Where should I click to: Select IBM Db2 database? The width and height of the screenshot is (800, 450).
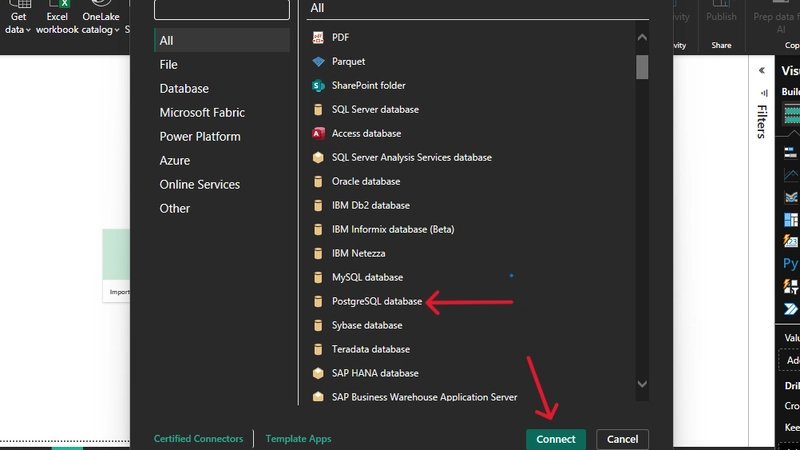pos(370,205)
